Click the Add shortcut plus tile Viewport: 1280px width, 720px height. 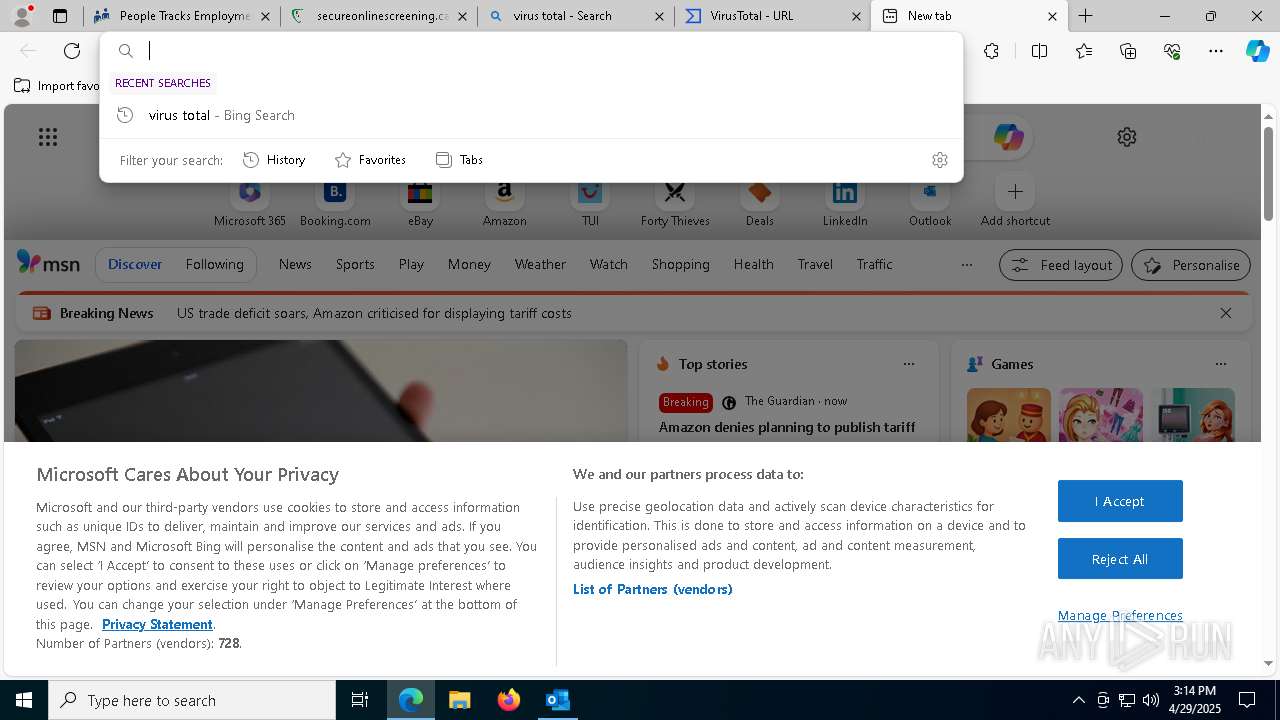pyautogui.click(x=1015, y=202)
